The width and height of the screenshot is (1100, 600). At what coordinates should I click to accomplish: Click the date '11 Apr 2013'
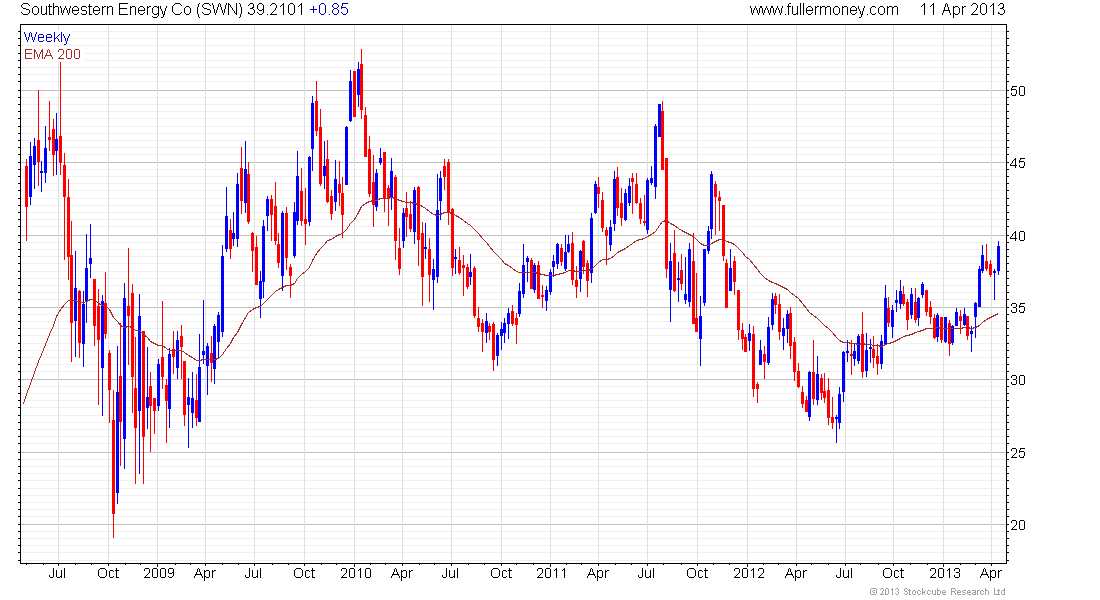coord(962,10)
